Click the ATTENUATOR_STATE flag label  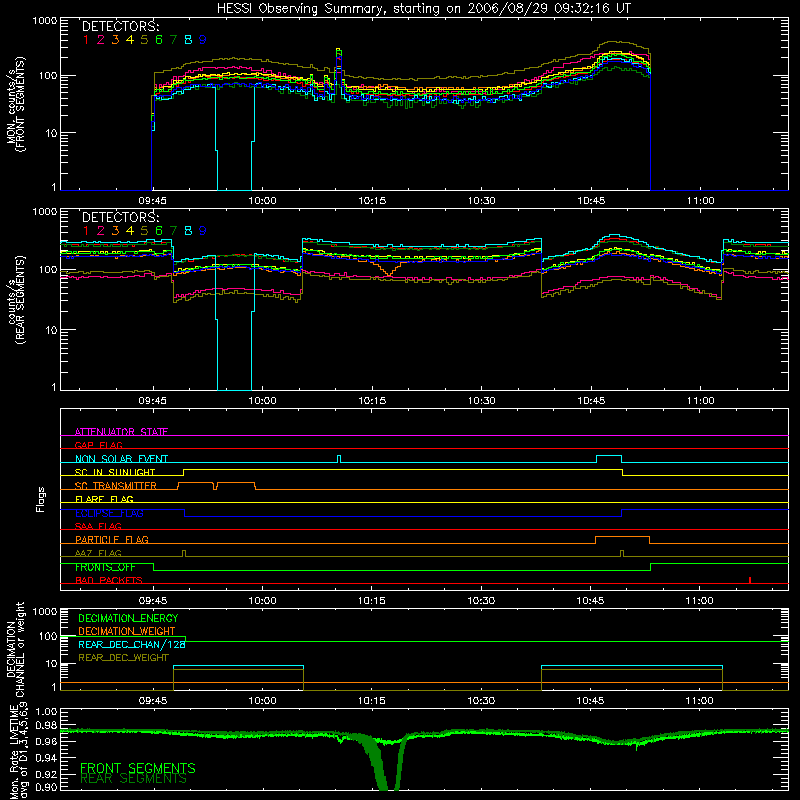(121, 432)
